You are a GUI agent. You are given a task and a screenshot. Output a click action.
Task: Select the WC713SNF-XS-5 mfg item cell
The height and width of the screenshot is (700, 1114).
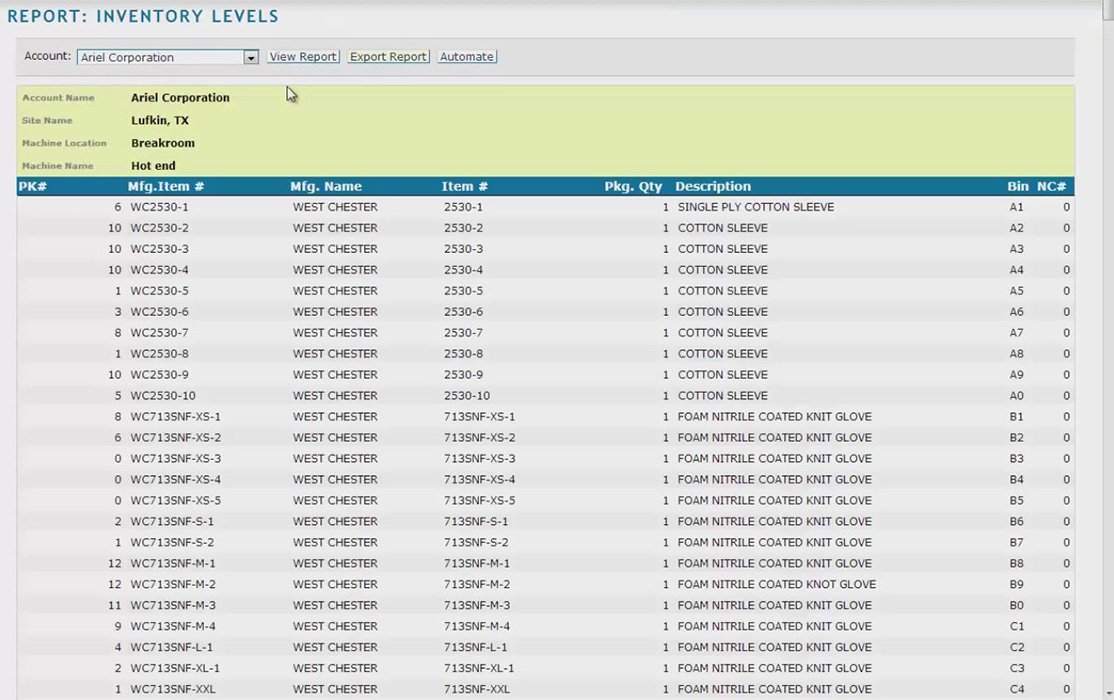(x=175, y=500)
